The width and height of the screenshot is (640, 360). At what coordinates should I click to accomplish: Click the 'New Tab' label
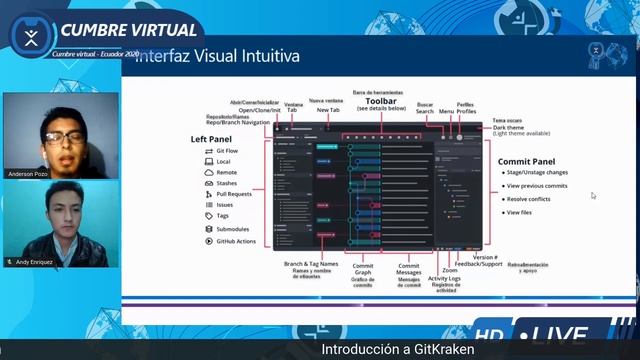tap(328, 110)
